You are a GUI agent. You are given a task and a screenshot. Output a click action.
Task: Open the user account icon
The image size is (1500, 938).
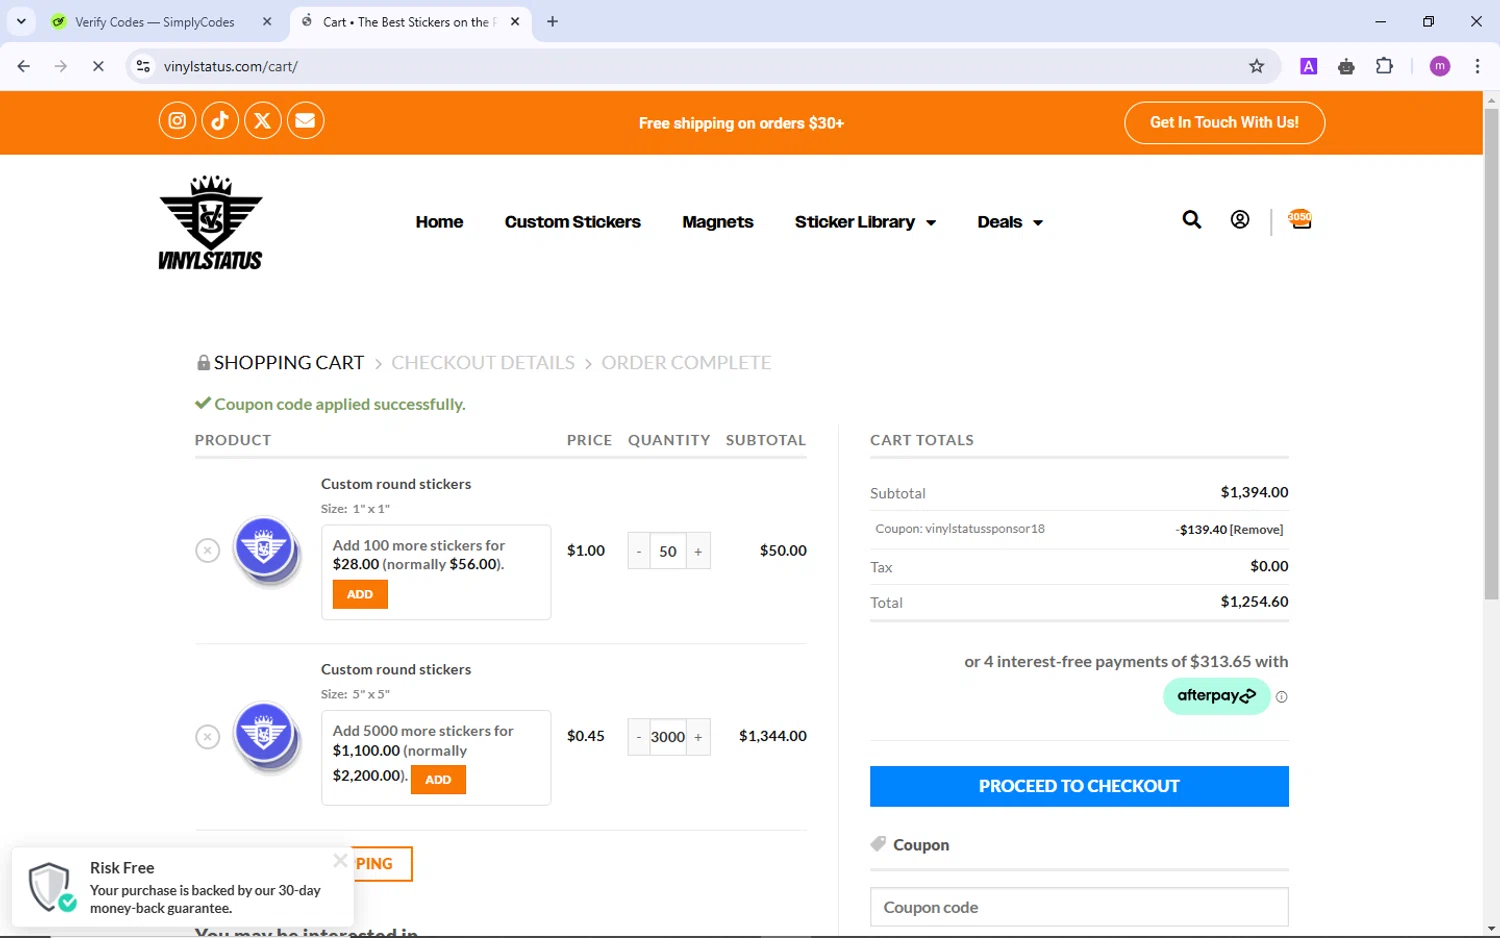[1240, 220]
